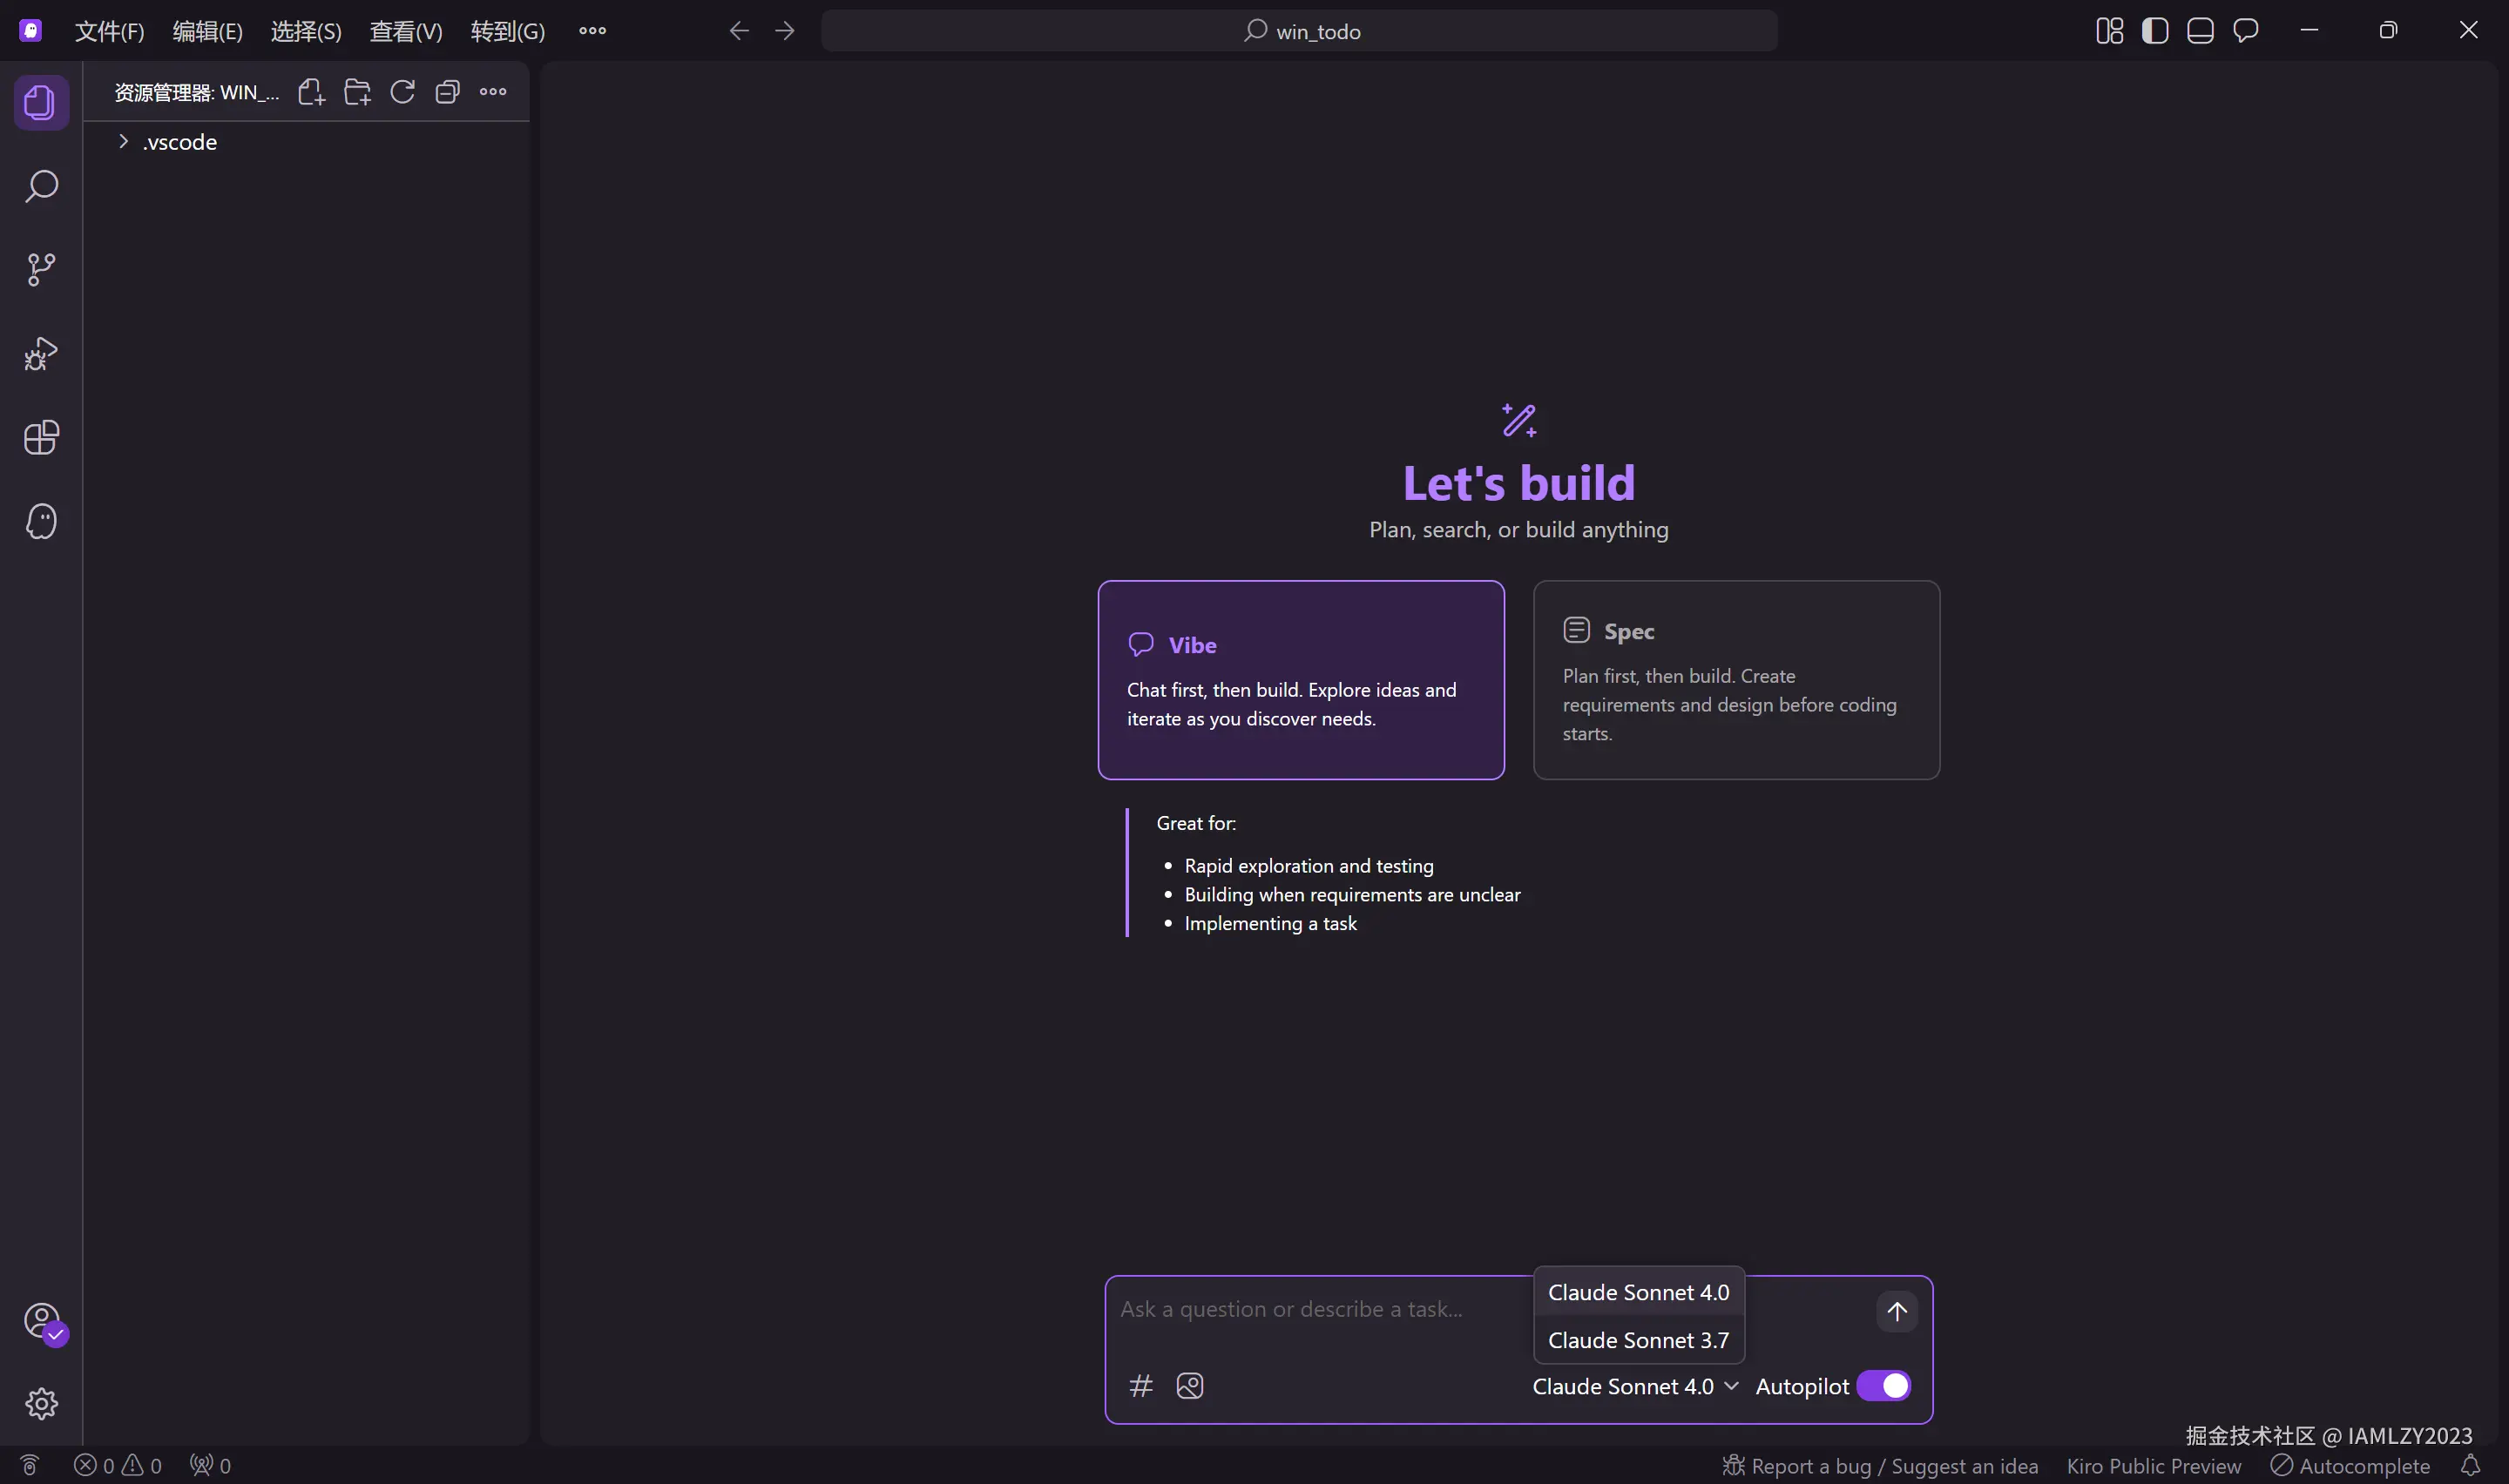This screenshot has height=1484, width=2509.
Task: Open the Claude Sonnet 4.0 model dropdown
Action: click(1634, 1386)
